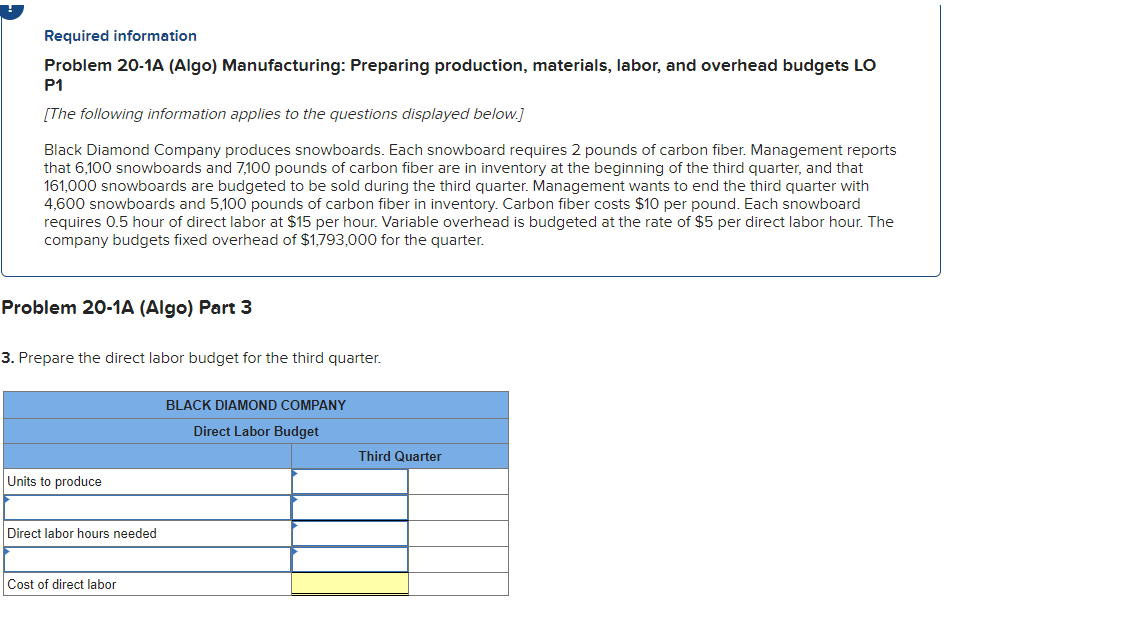Open the blank label cell under Units to produce
The height and width of the screenshot is (640, 1133).
[145, 506]
